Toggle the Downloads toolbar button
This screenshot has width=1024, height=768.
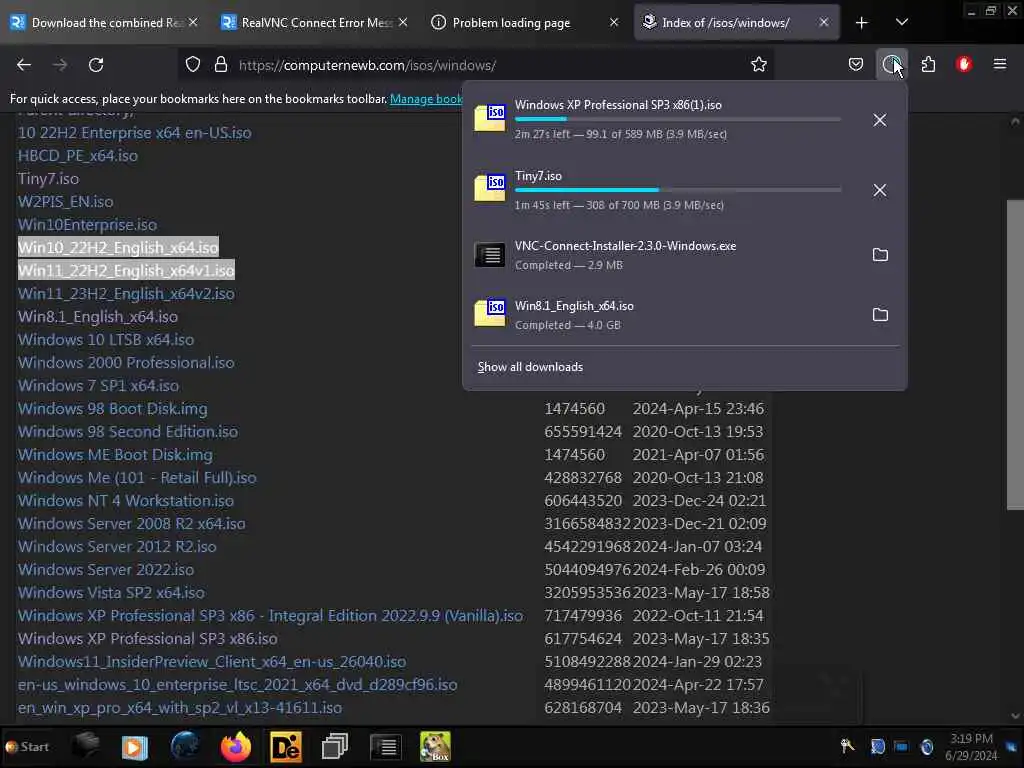(x=891, y=65)
